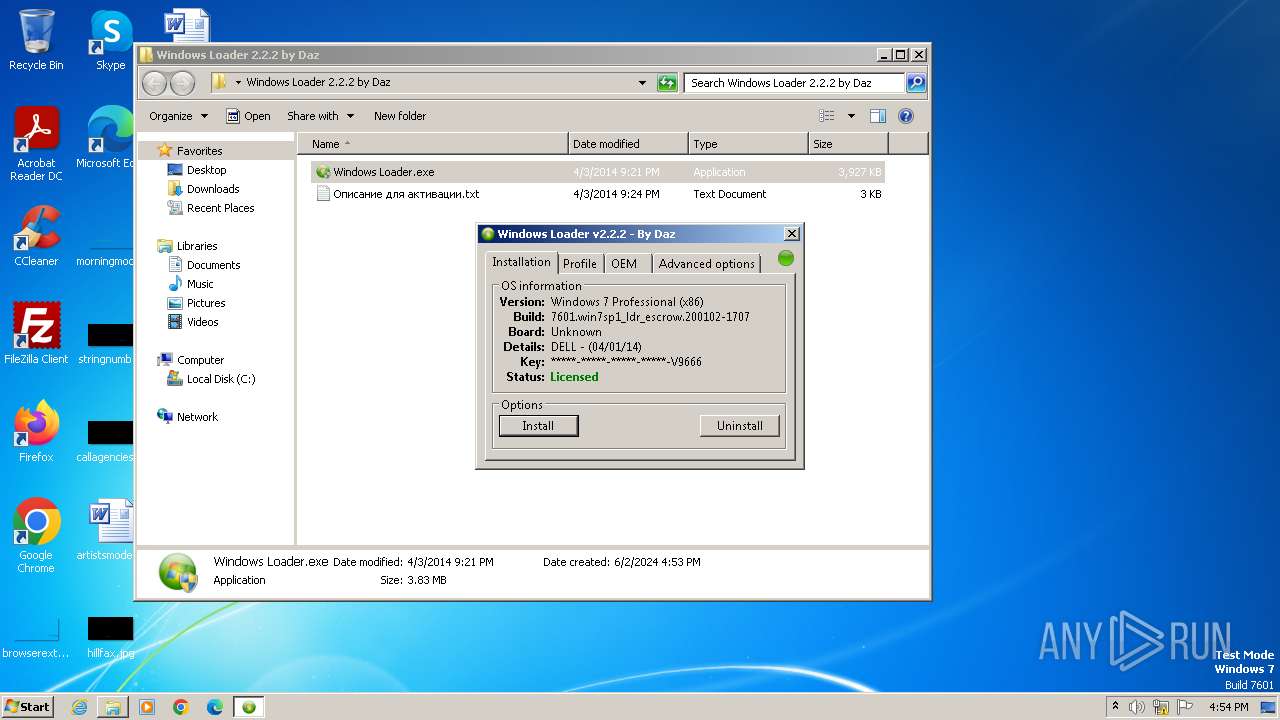Toggle the preview pane icon
Image resolution: width=1280 pixels, height=720 pixels.
click(x=878, y=116)
